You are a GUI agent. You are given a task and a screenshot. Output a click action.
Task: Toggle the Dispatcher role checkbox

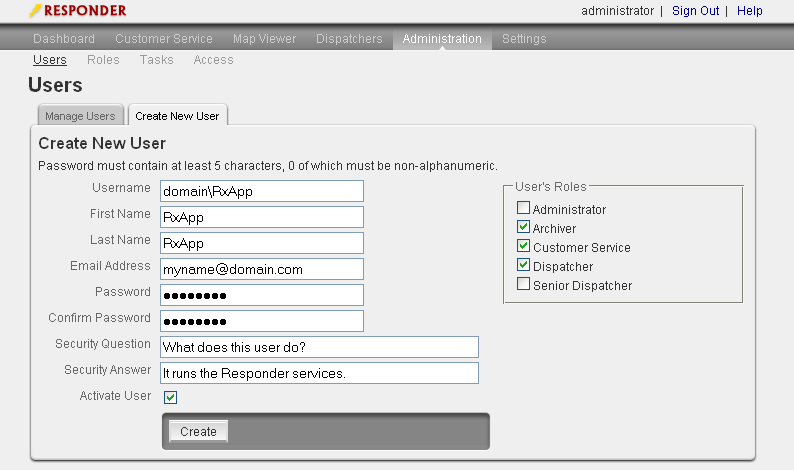523,266
